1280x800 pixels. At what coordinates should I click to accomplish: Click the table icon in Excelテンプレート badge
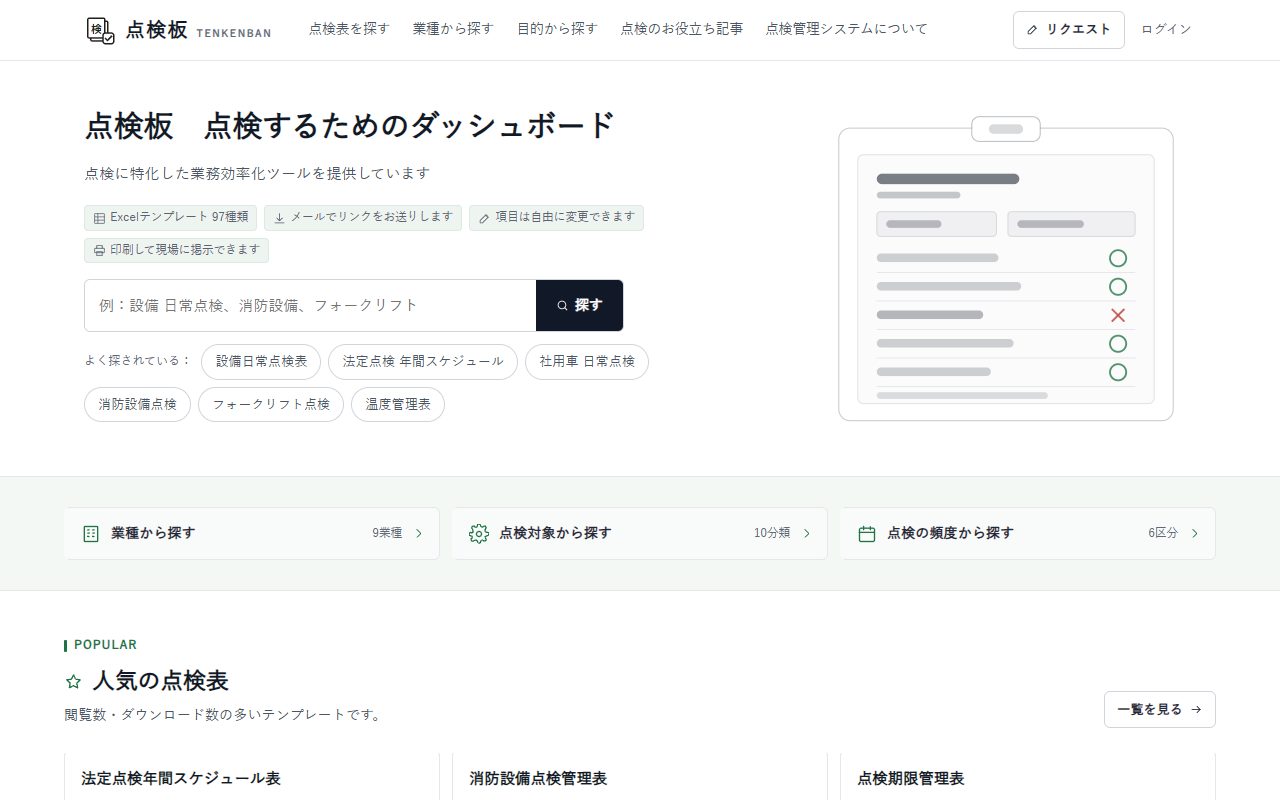[x=99, y=218]
